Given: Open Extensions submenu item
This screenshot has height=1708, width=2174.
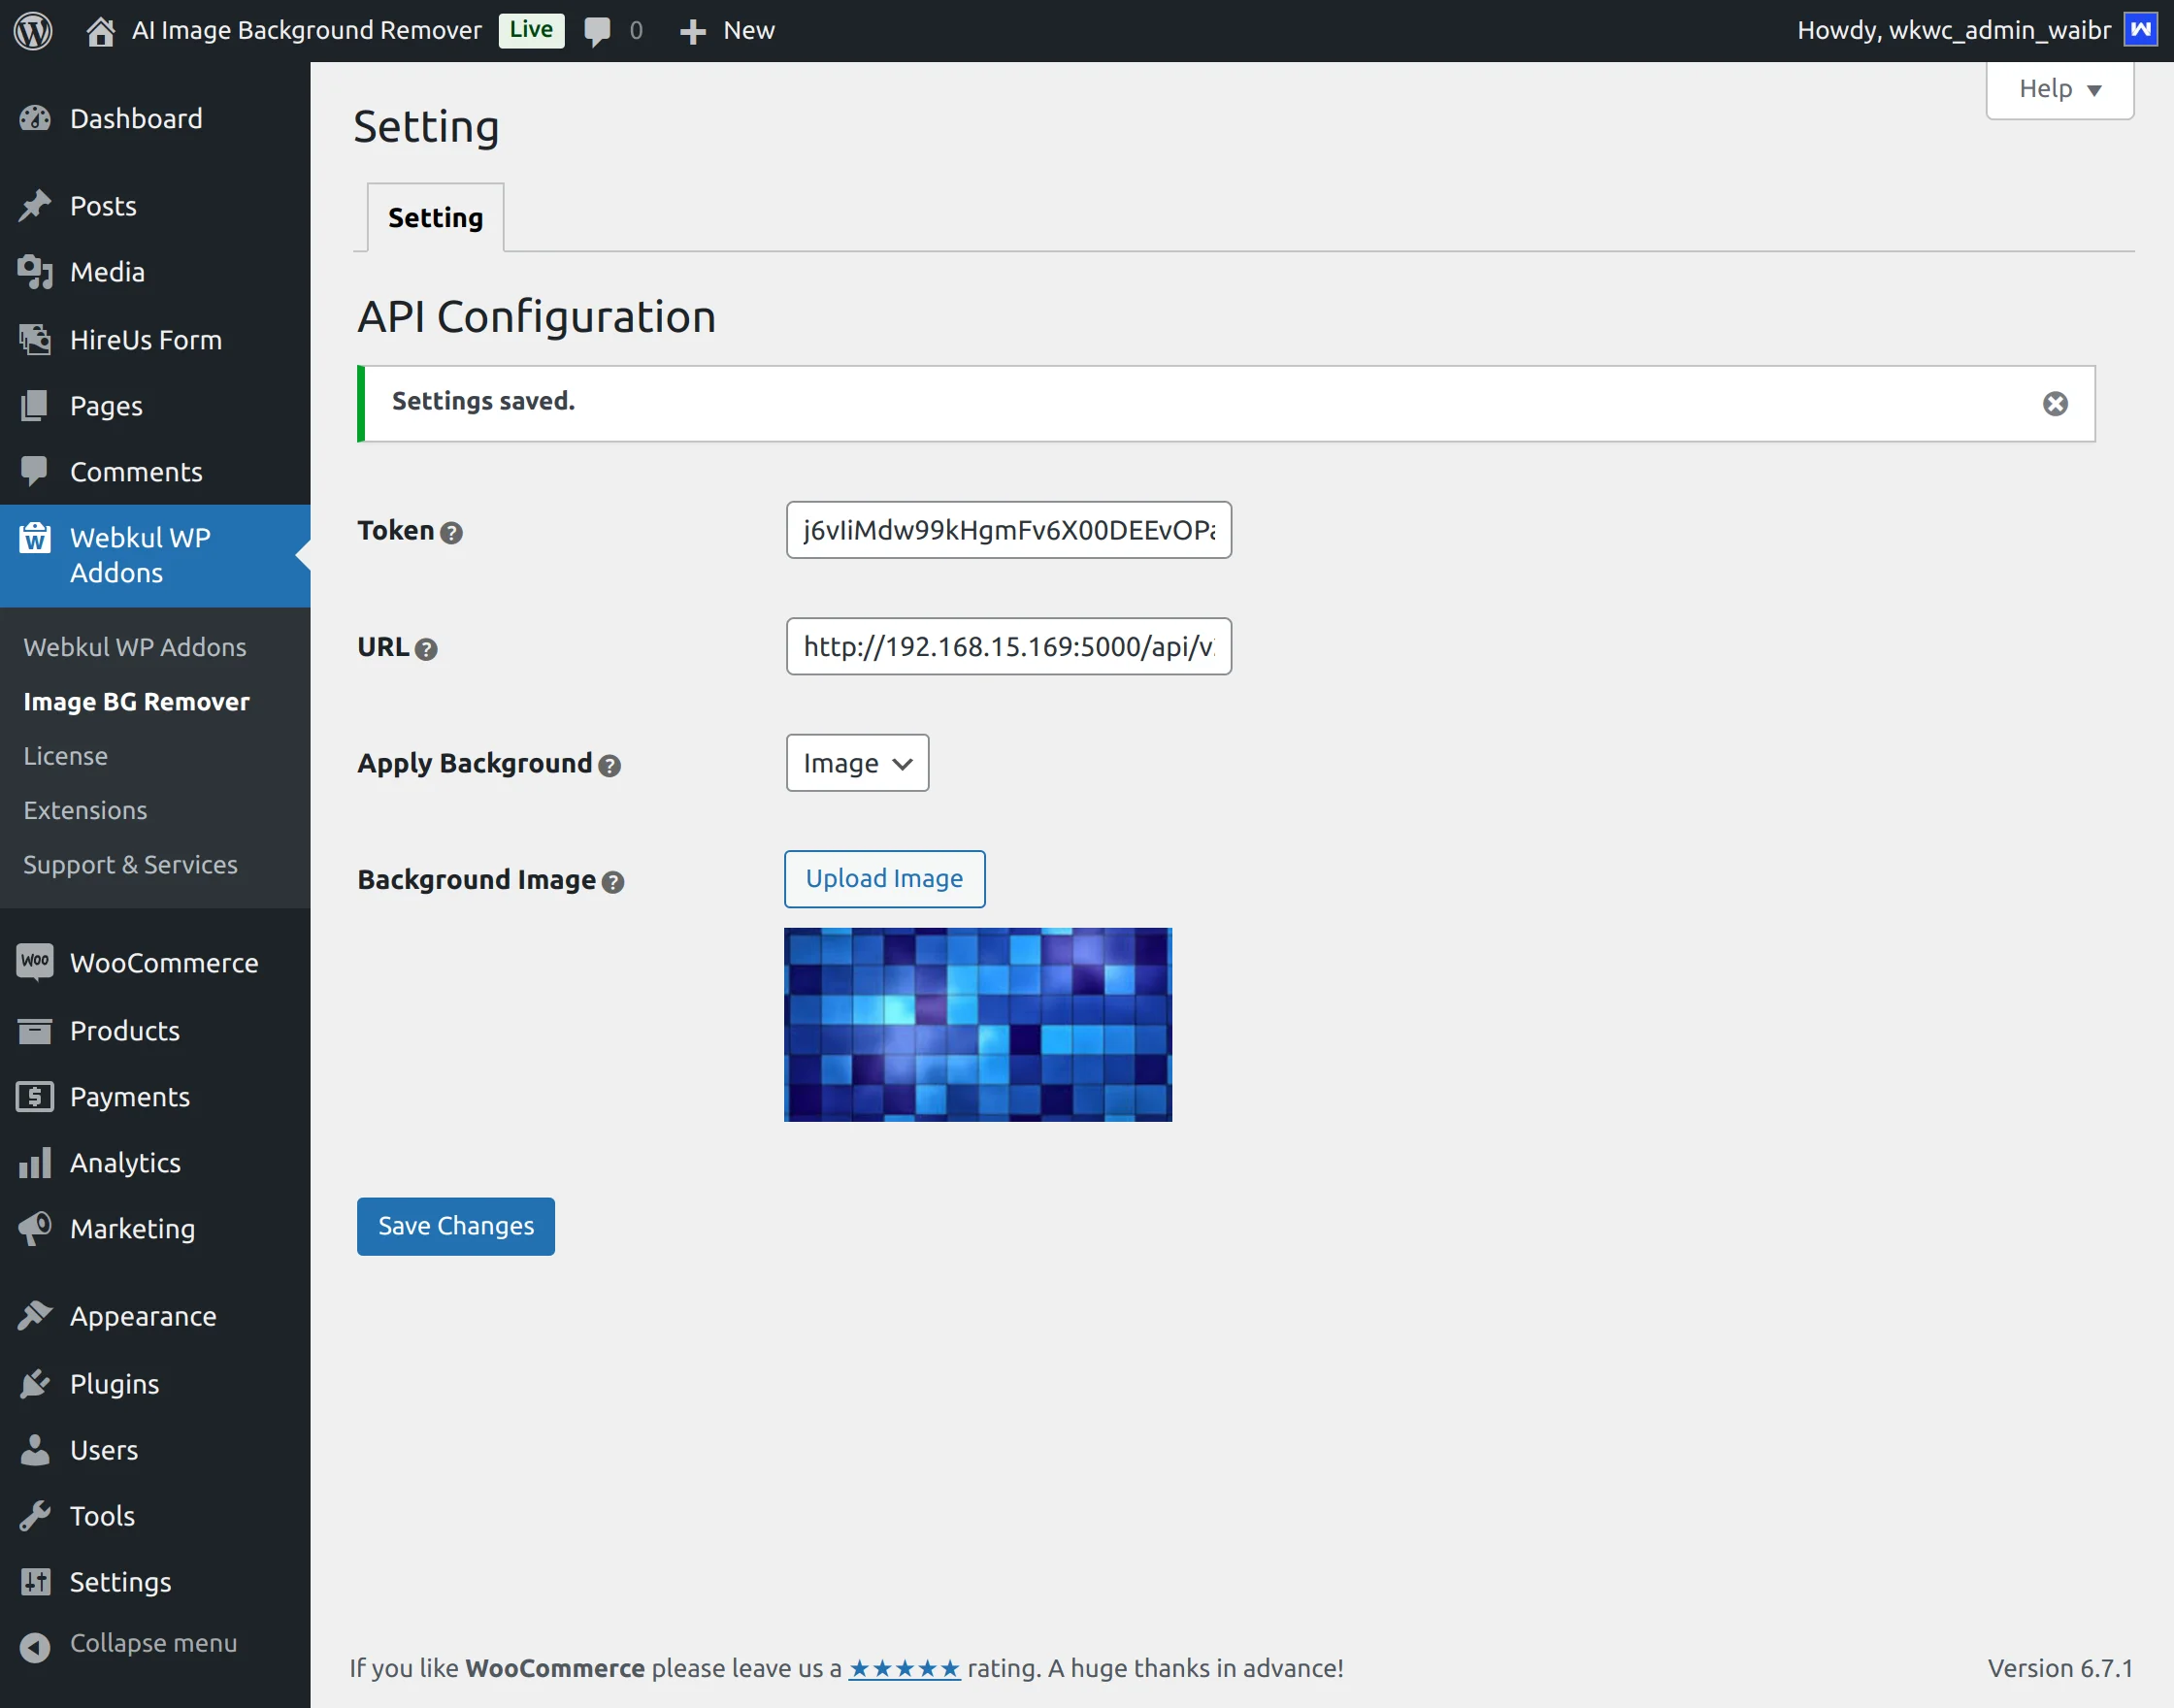Looking at the screenshot, I should [85, 810].
